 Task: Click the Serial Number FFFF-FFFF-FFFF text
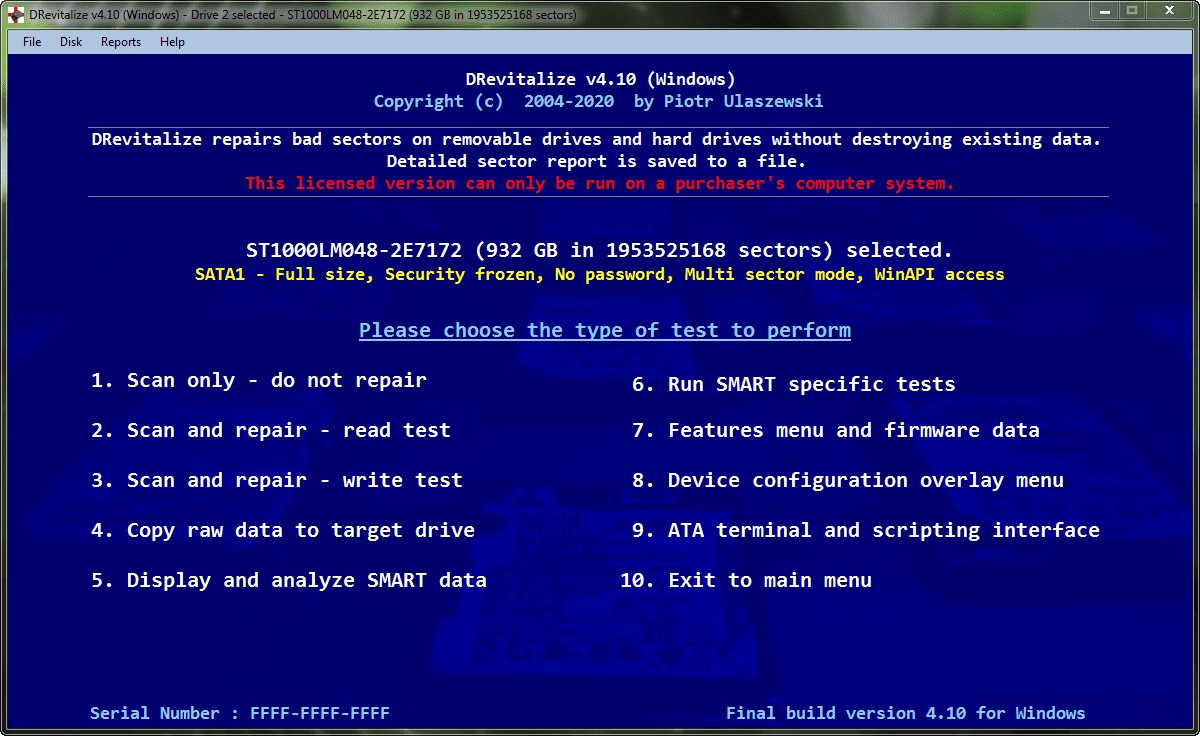(240, 714)
